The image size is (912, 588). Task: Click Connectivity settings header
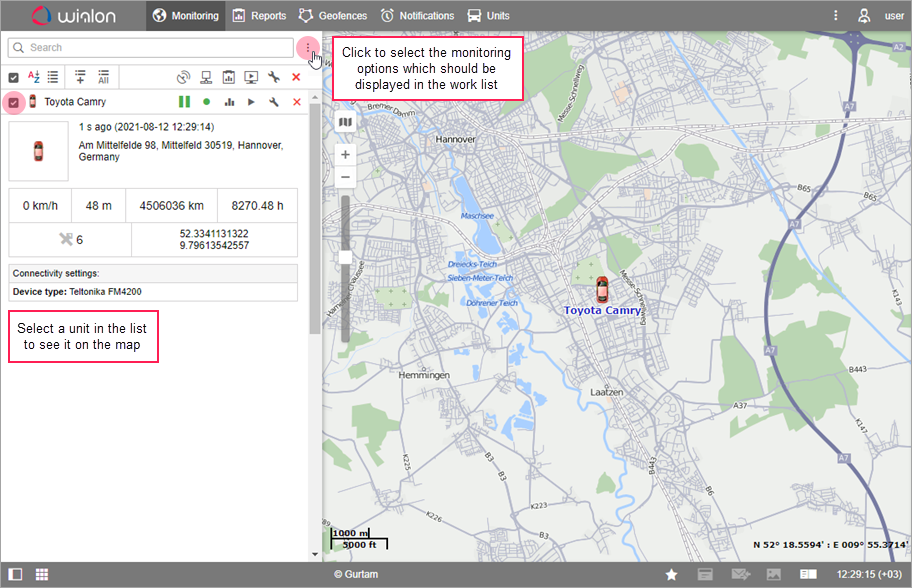click(153, 273)
